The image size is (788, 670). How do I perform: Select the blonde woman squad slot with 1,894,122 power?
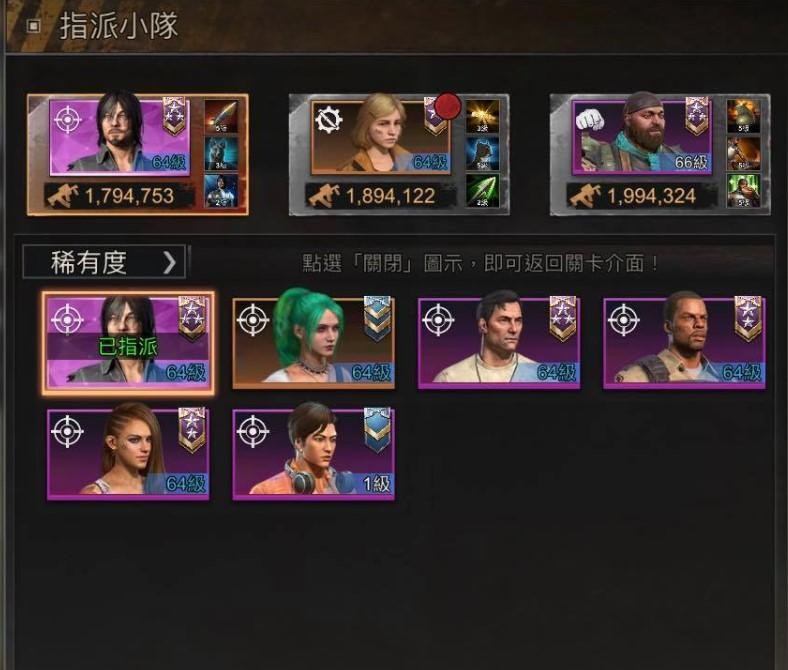point(399,155)
